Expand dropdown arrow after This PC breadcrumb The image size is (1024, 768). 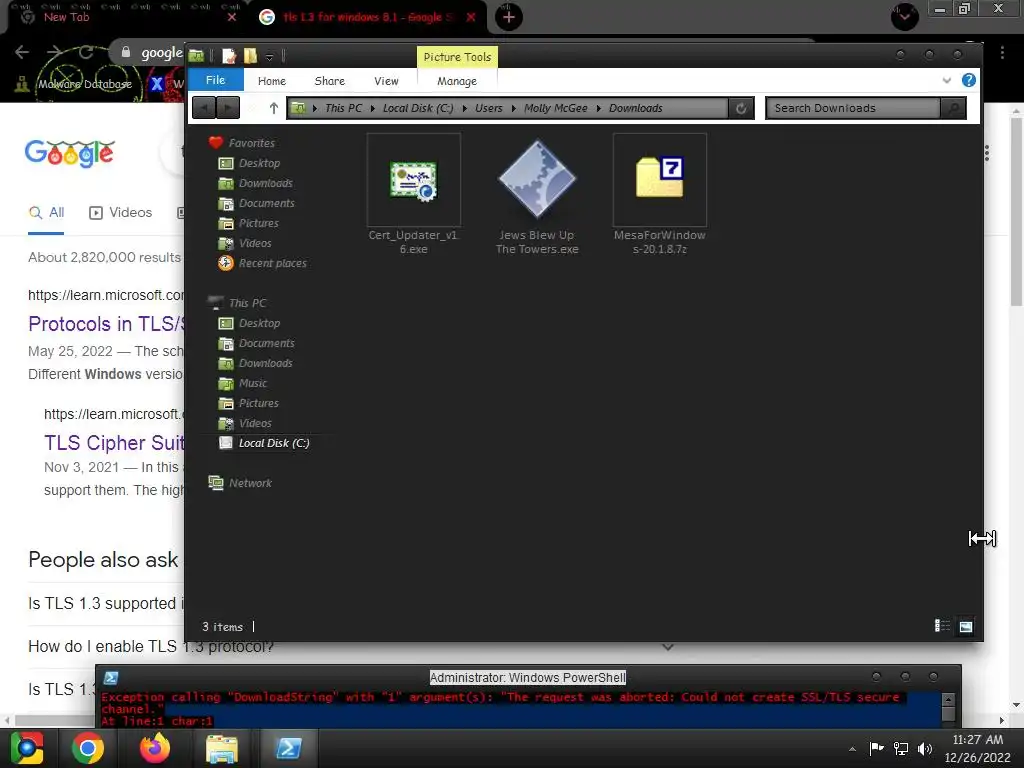point(372,108)
